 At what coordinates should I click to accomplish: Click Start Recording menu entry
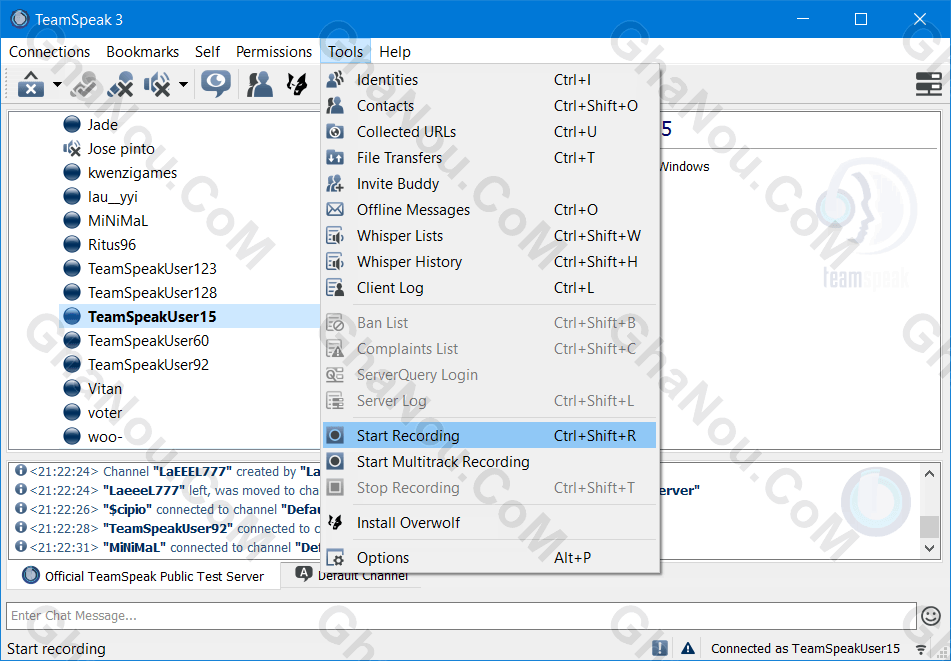pos(489,435)
